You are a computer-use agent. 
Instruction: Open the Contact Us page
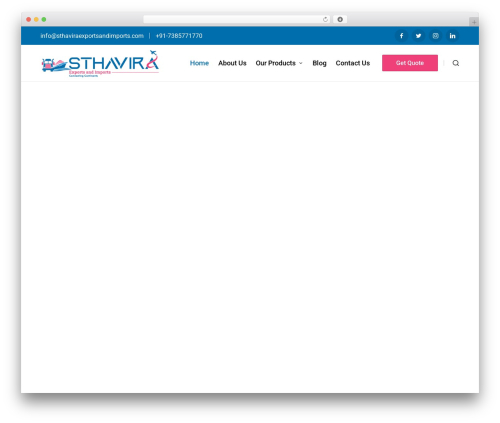click(x=353, y=63)
